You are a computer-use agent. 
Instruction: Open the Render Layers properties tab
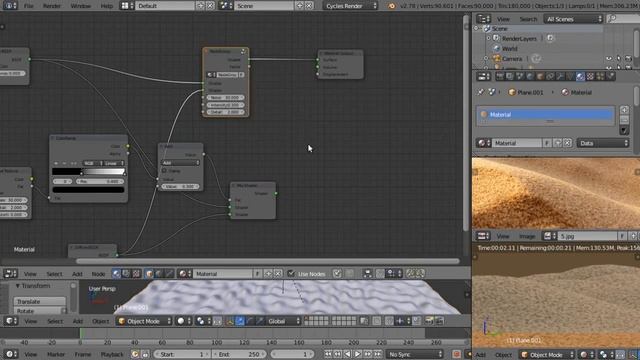click(510, 76)
